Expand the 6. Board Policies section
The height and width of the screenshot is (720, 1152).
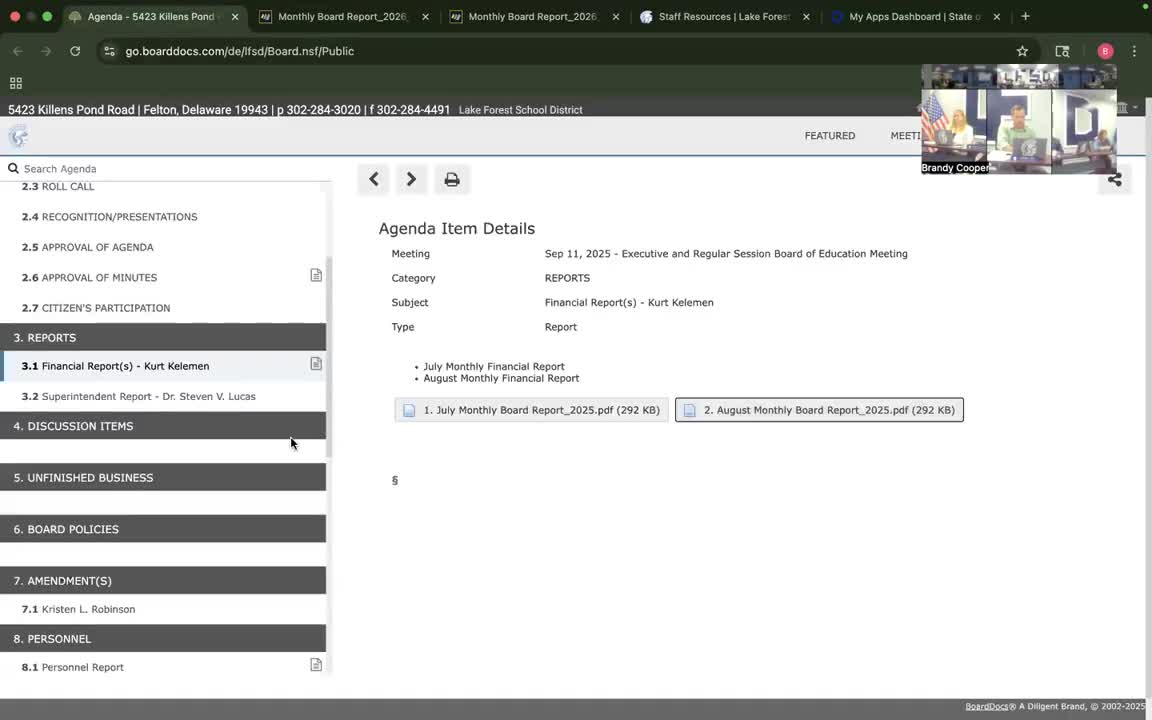(163, 529)
